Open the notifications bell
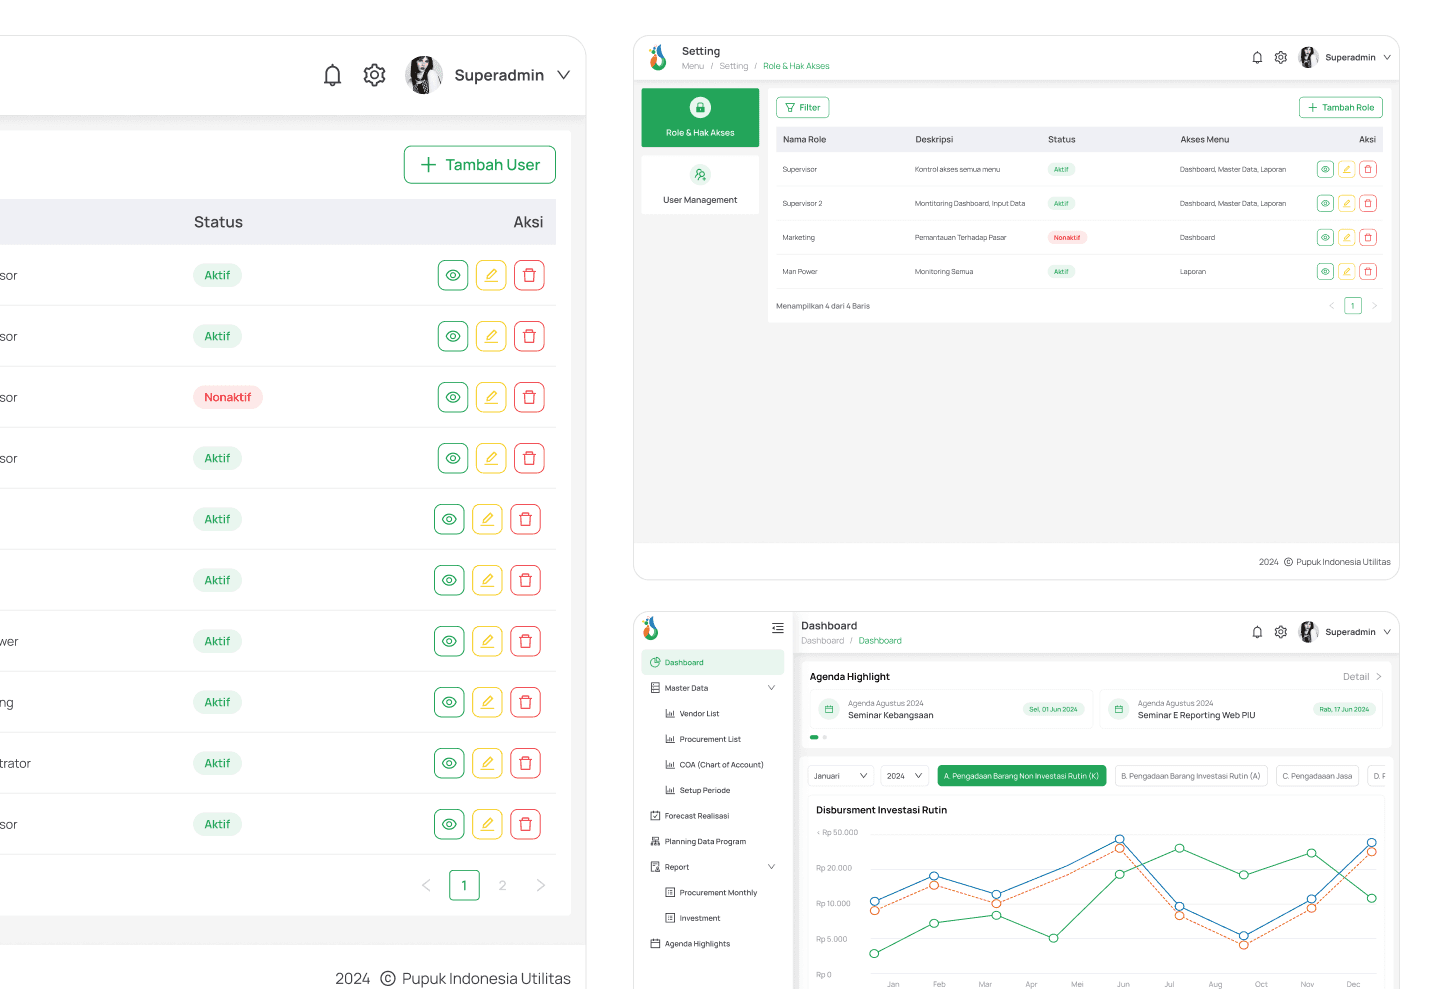 tap(332, 74)
